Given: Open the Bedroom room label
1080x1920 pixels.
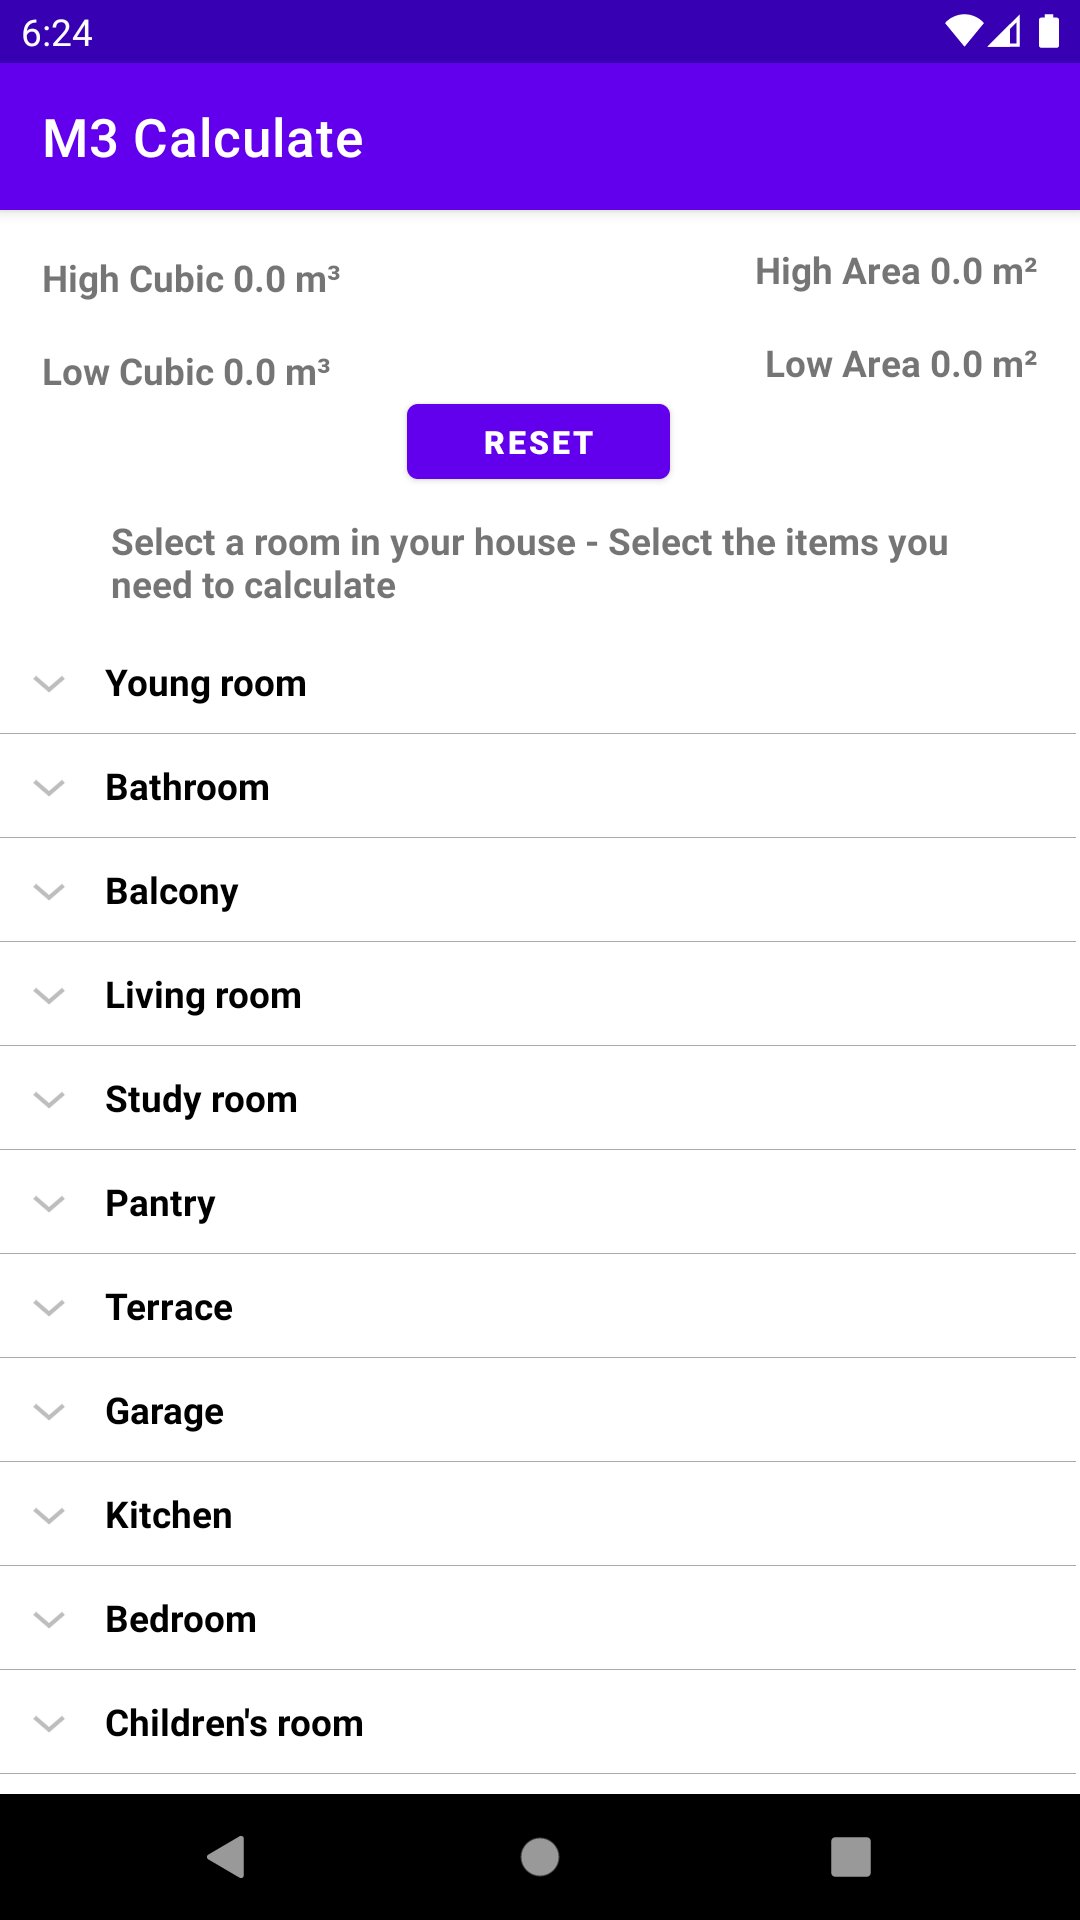Looking at the screenshot, I should tap(181, 1620).
